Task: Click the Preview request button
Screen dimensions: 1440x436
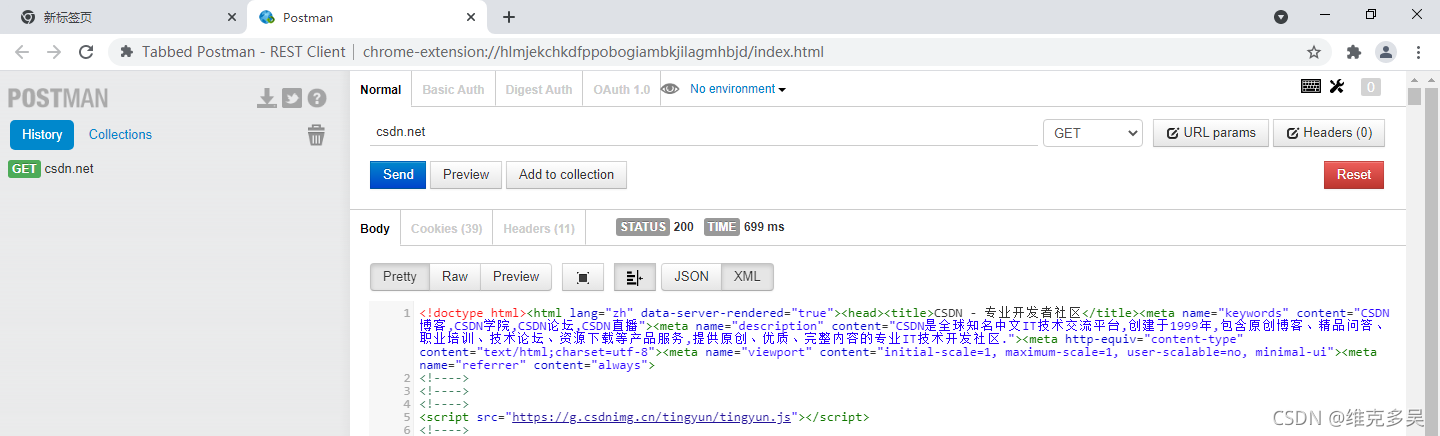Action: pyautogui.click(x=466, y=174)
